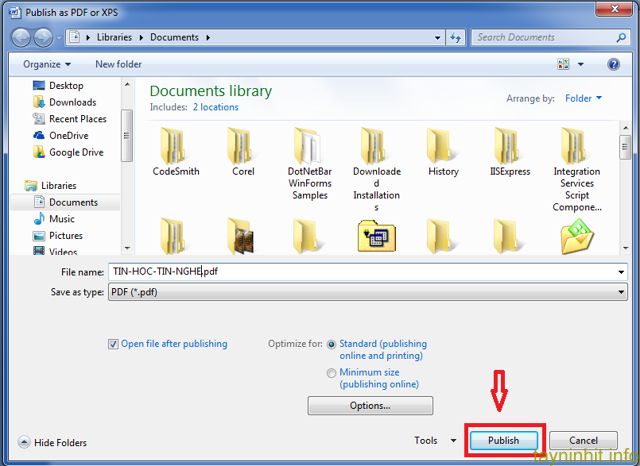This screenshot has height=466, width=640.
Task: Select Standard publishing optimization
Action: (332, 344)
